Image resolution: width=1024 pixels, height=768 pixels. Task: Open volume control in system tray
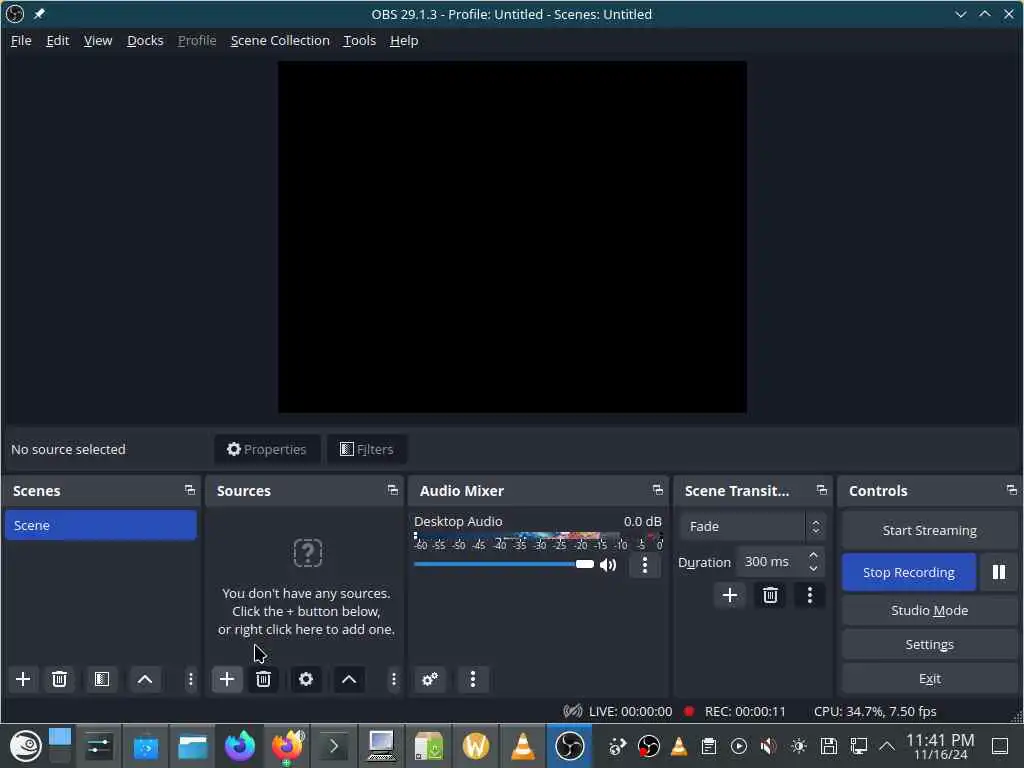(x=769, y=746)
